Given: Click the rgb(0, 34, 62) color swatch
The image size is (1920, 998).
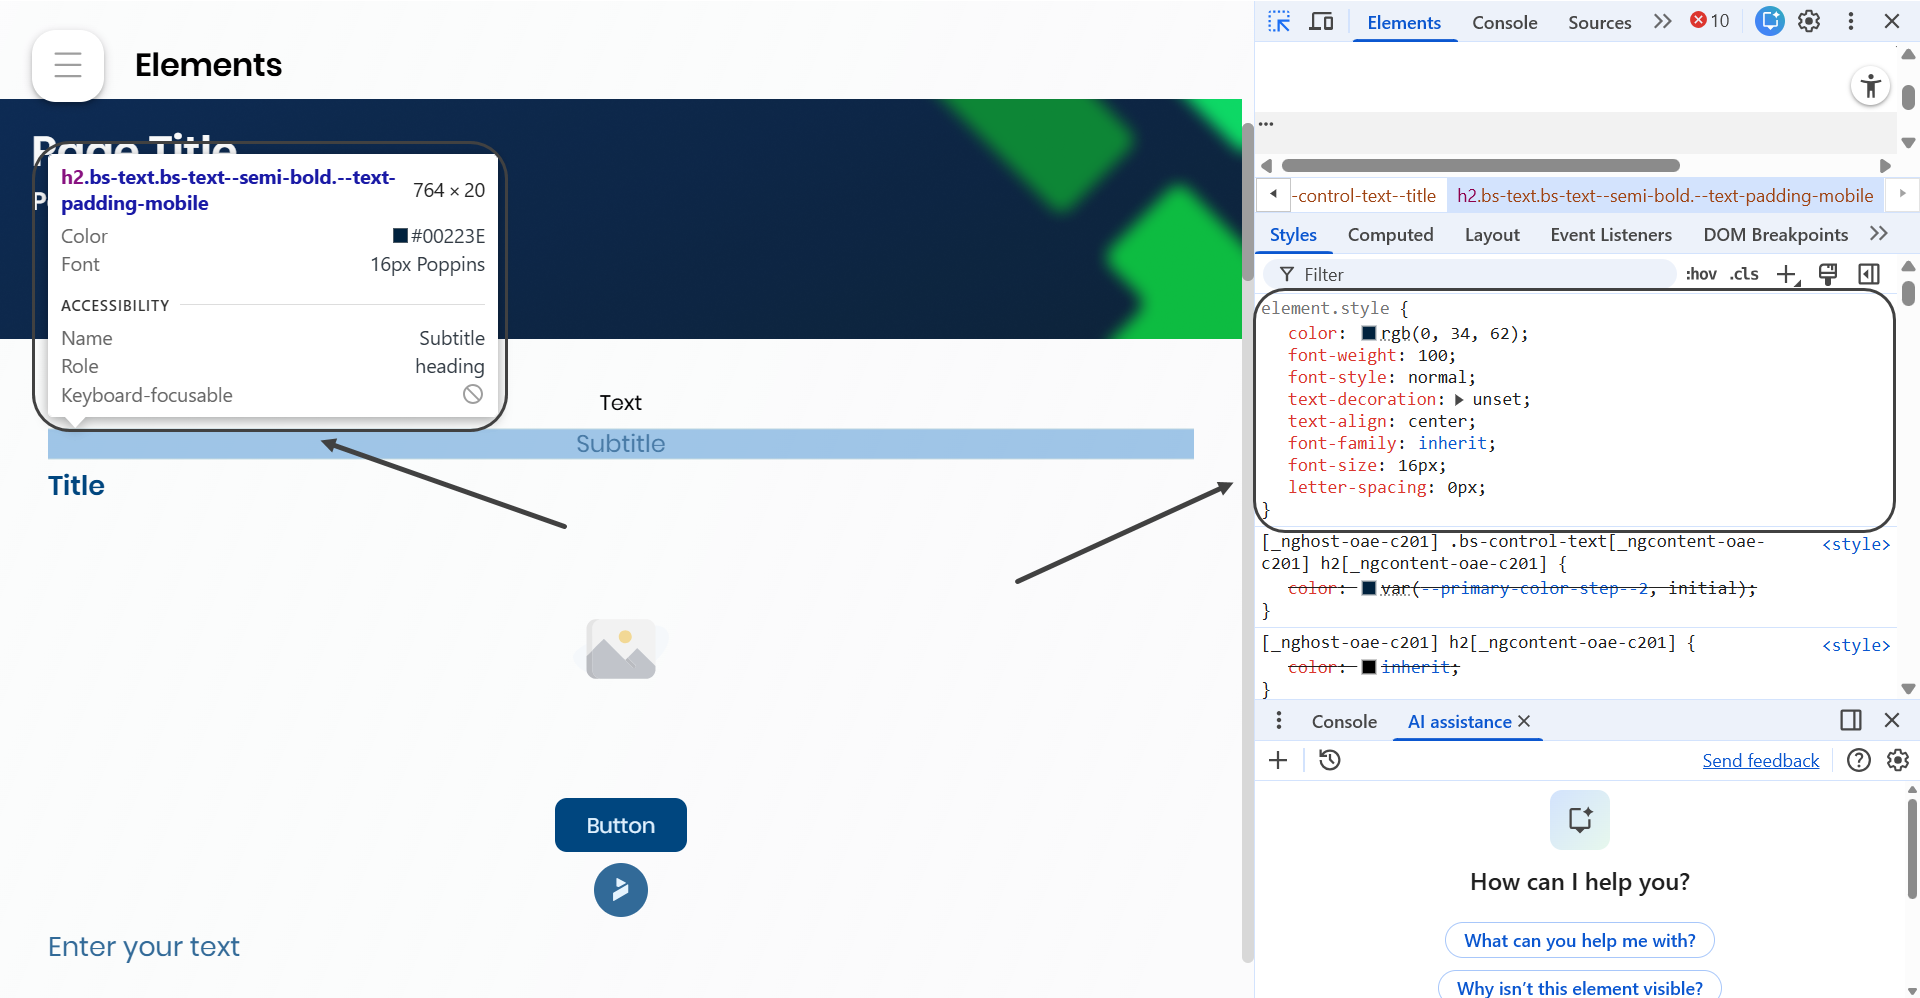Looking at the screenshot, I should (x=1369, y=333).
